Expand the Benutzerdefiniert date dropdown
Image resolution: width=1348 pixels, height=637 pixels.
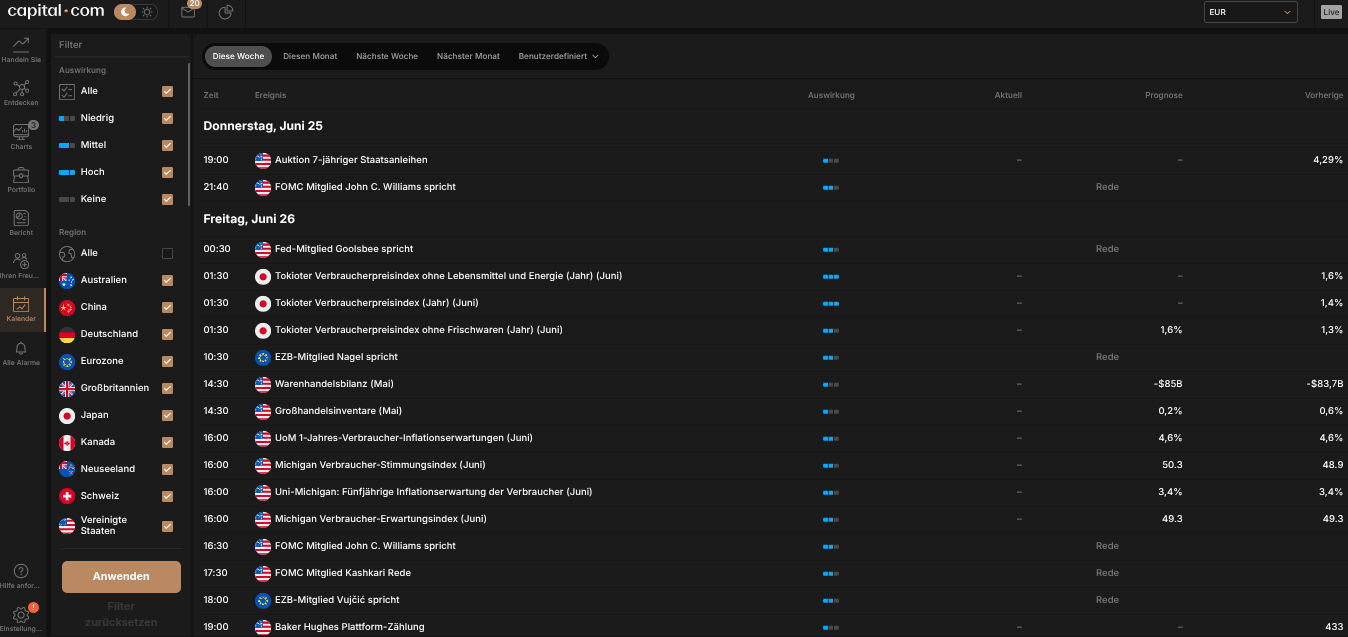[x=559, y=56]
